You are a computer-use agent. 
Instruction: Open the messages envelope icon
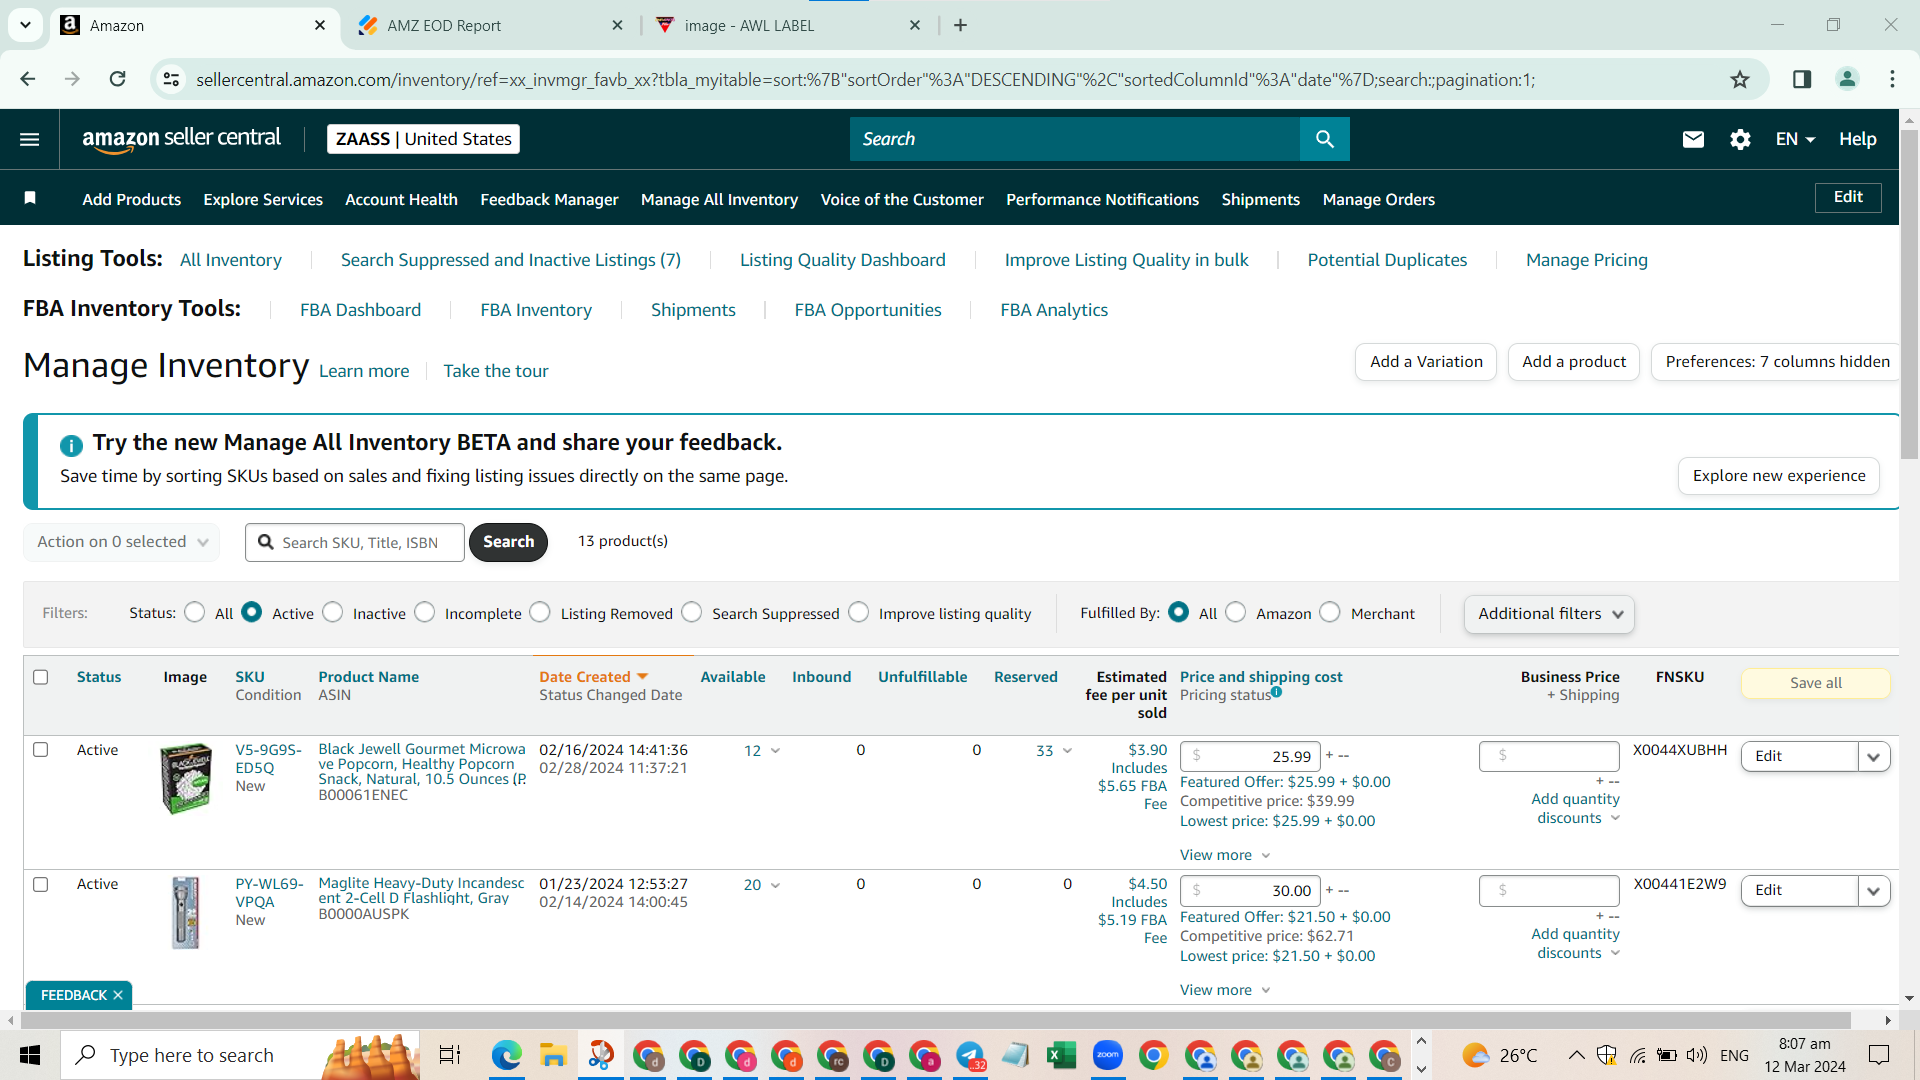(1693, 139)
